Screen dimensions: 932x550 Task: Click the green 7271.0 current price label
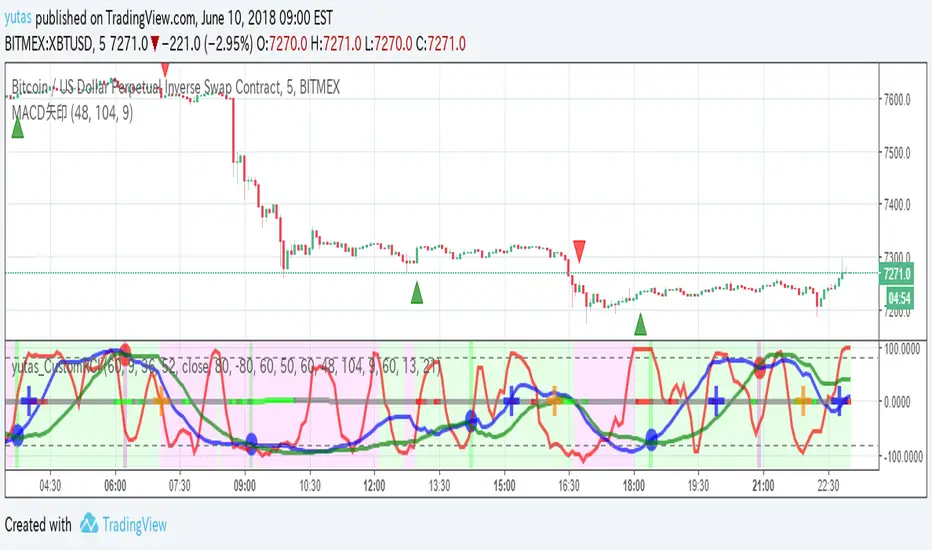pyautogui.click(x=897, y=274)
